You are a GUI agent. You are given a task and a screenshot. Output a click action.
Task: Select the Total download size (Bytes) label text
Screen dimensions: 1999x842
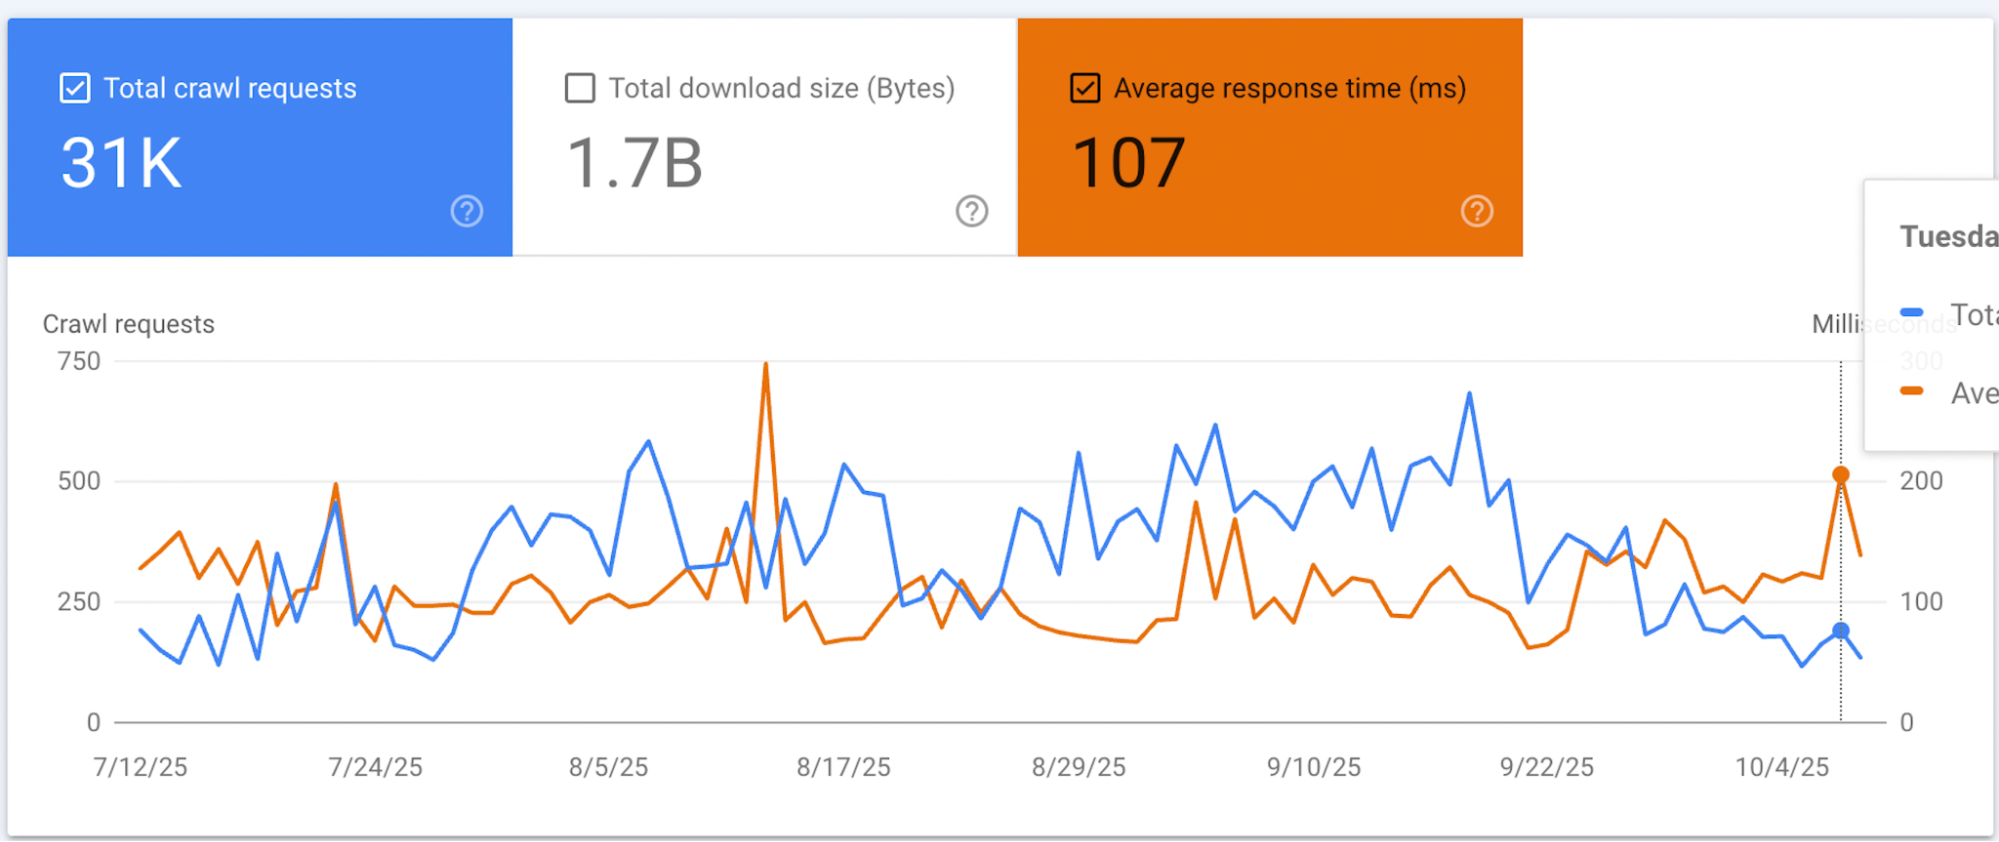782,88
